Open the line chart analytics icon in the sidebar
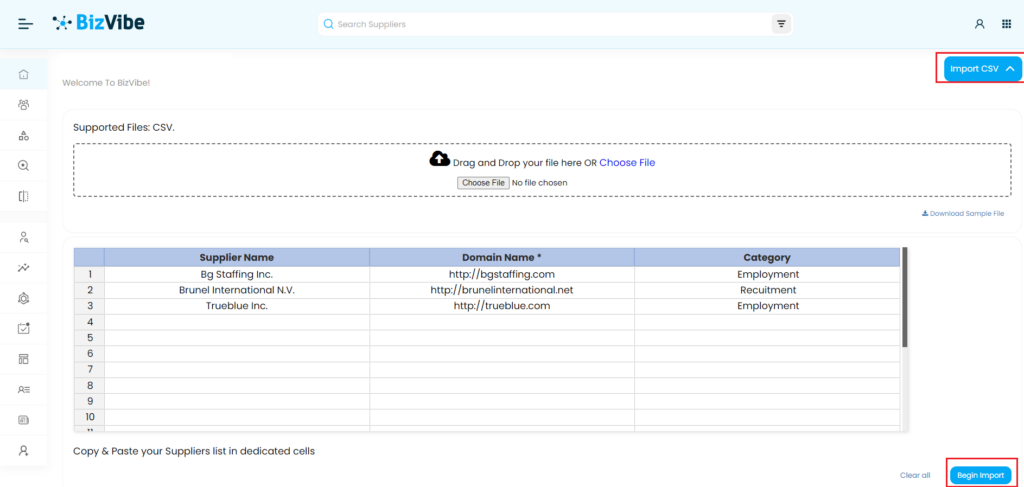 24,268
